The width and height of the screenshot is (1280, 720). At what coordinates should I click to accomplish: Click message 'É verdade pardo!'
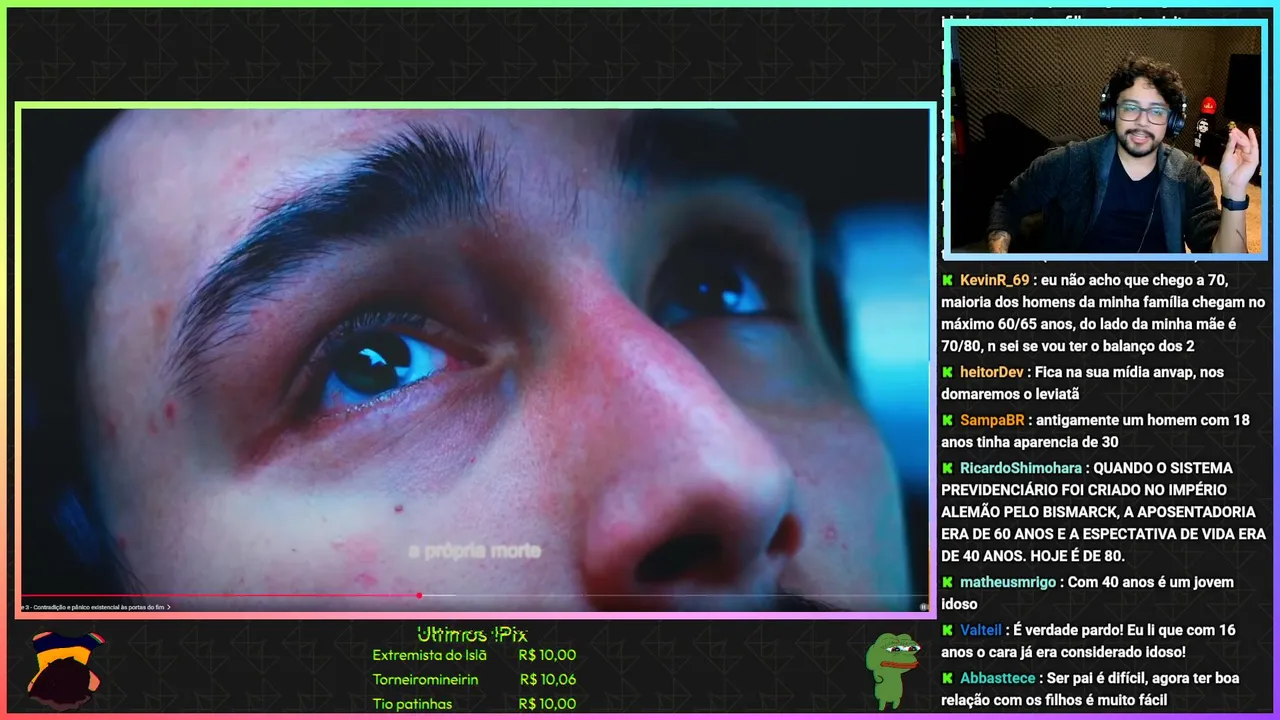pyautogui.click(x=1088, y=641)
